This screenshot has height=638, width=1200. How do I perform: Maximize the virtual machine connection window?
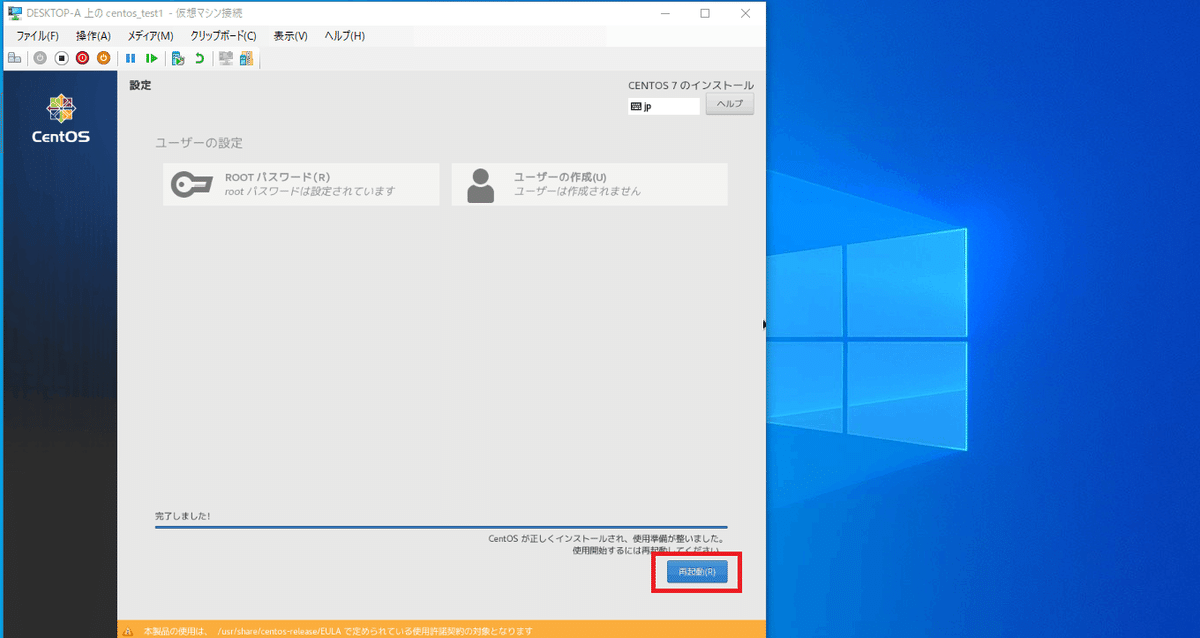click(705, 13)
